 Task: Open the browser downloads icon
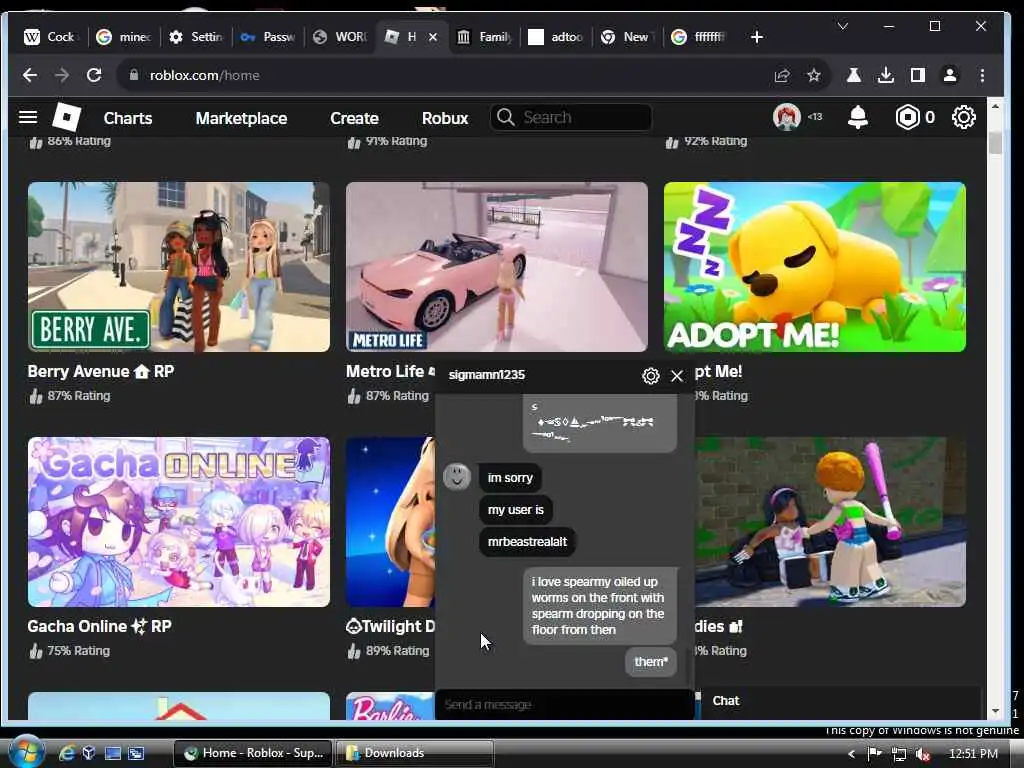(x=886, y=75)
